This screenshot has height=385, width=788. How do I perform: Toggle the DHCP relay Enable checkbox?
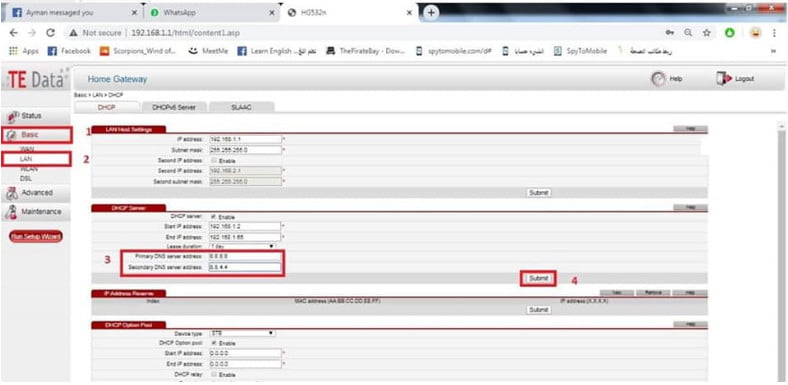pyautogui.click(x=214, y=374)
